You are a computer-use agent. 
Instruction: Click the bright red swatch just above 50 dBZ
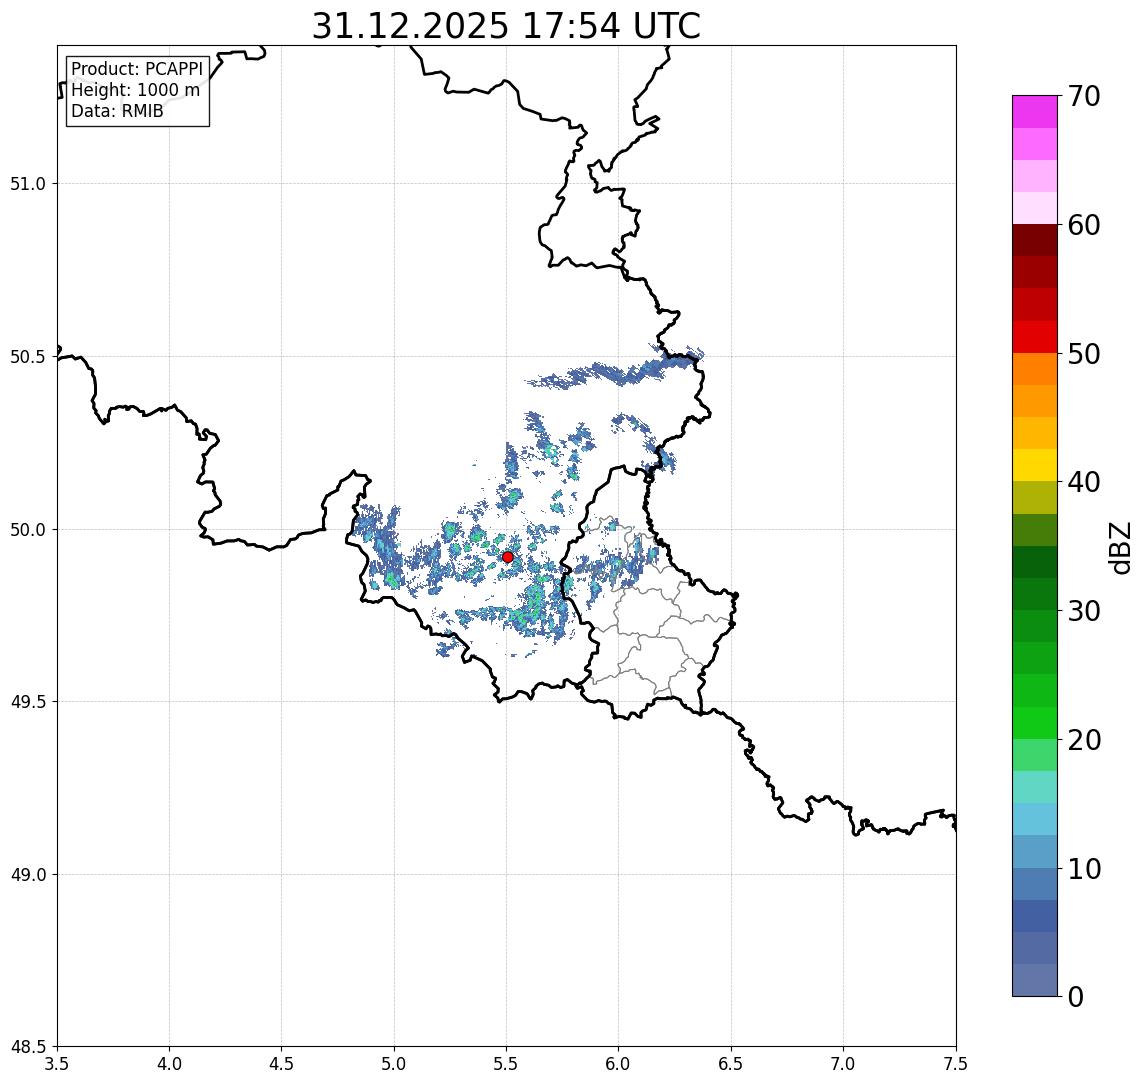tap(1035, 337)
